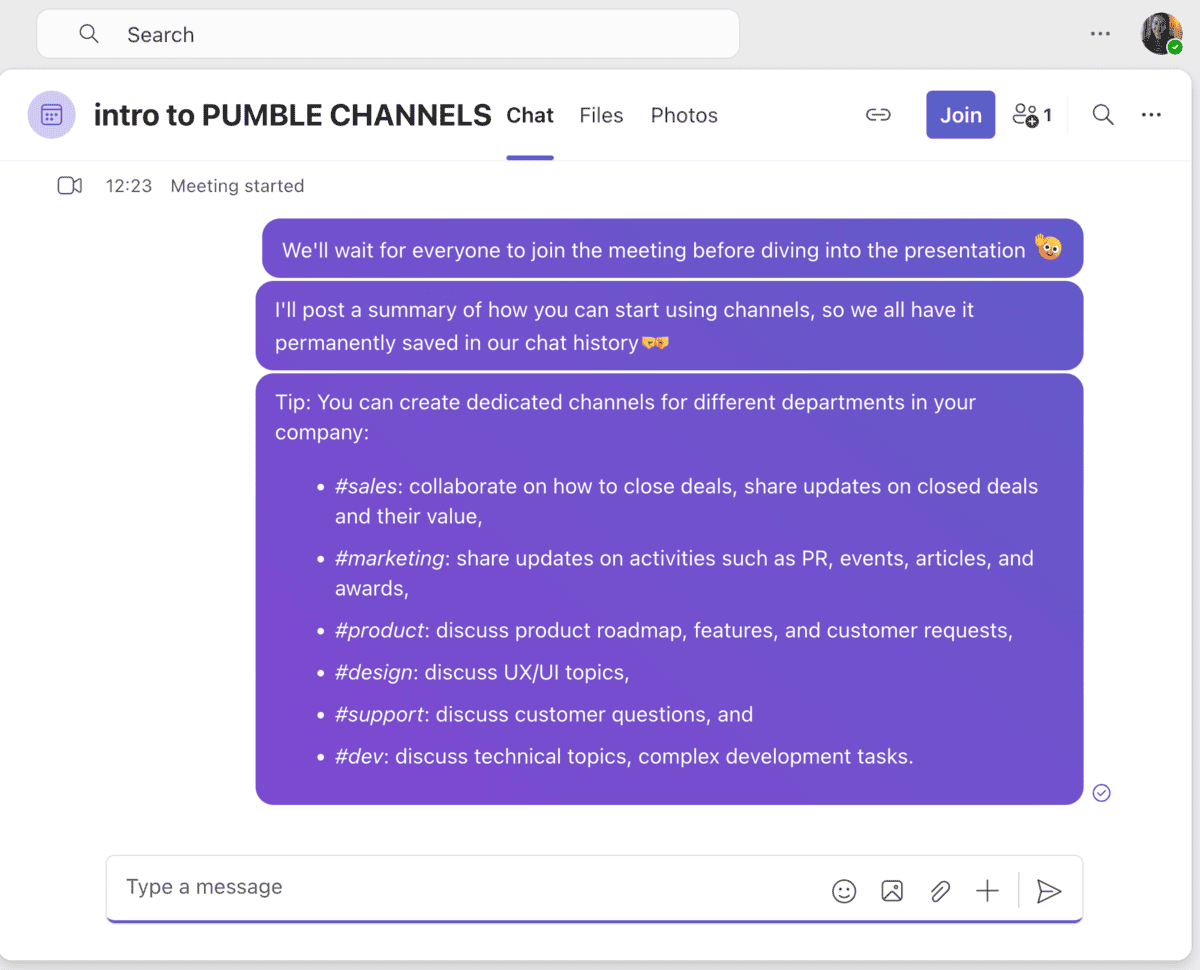Click the #support bullet line
This screenshot has height=970, width=1200.
[544, 715]
